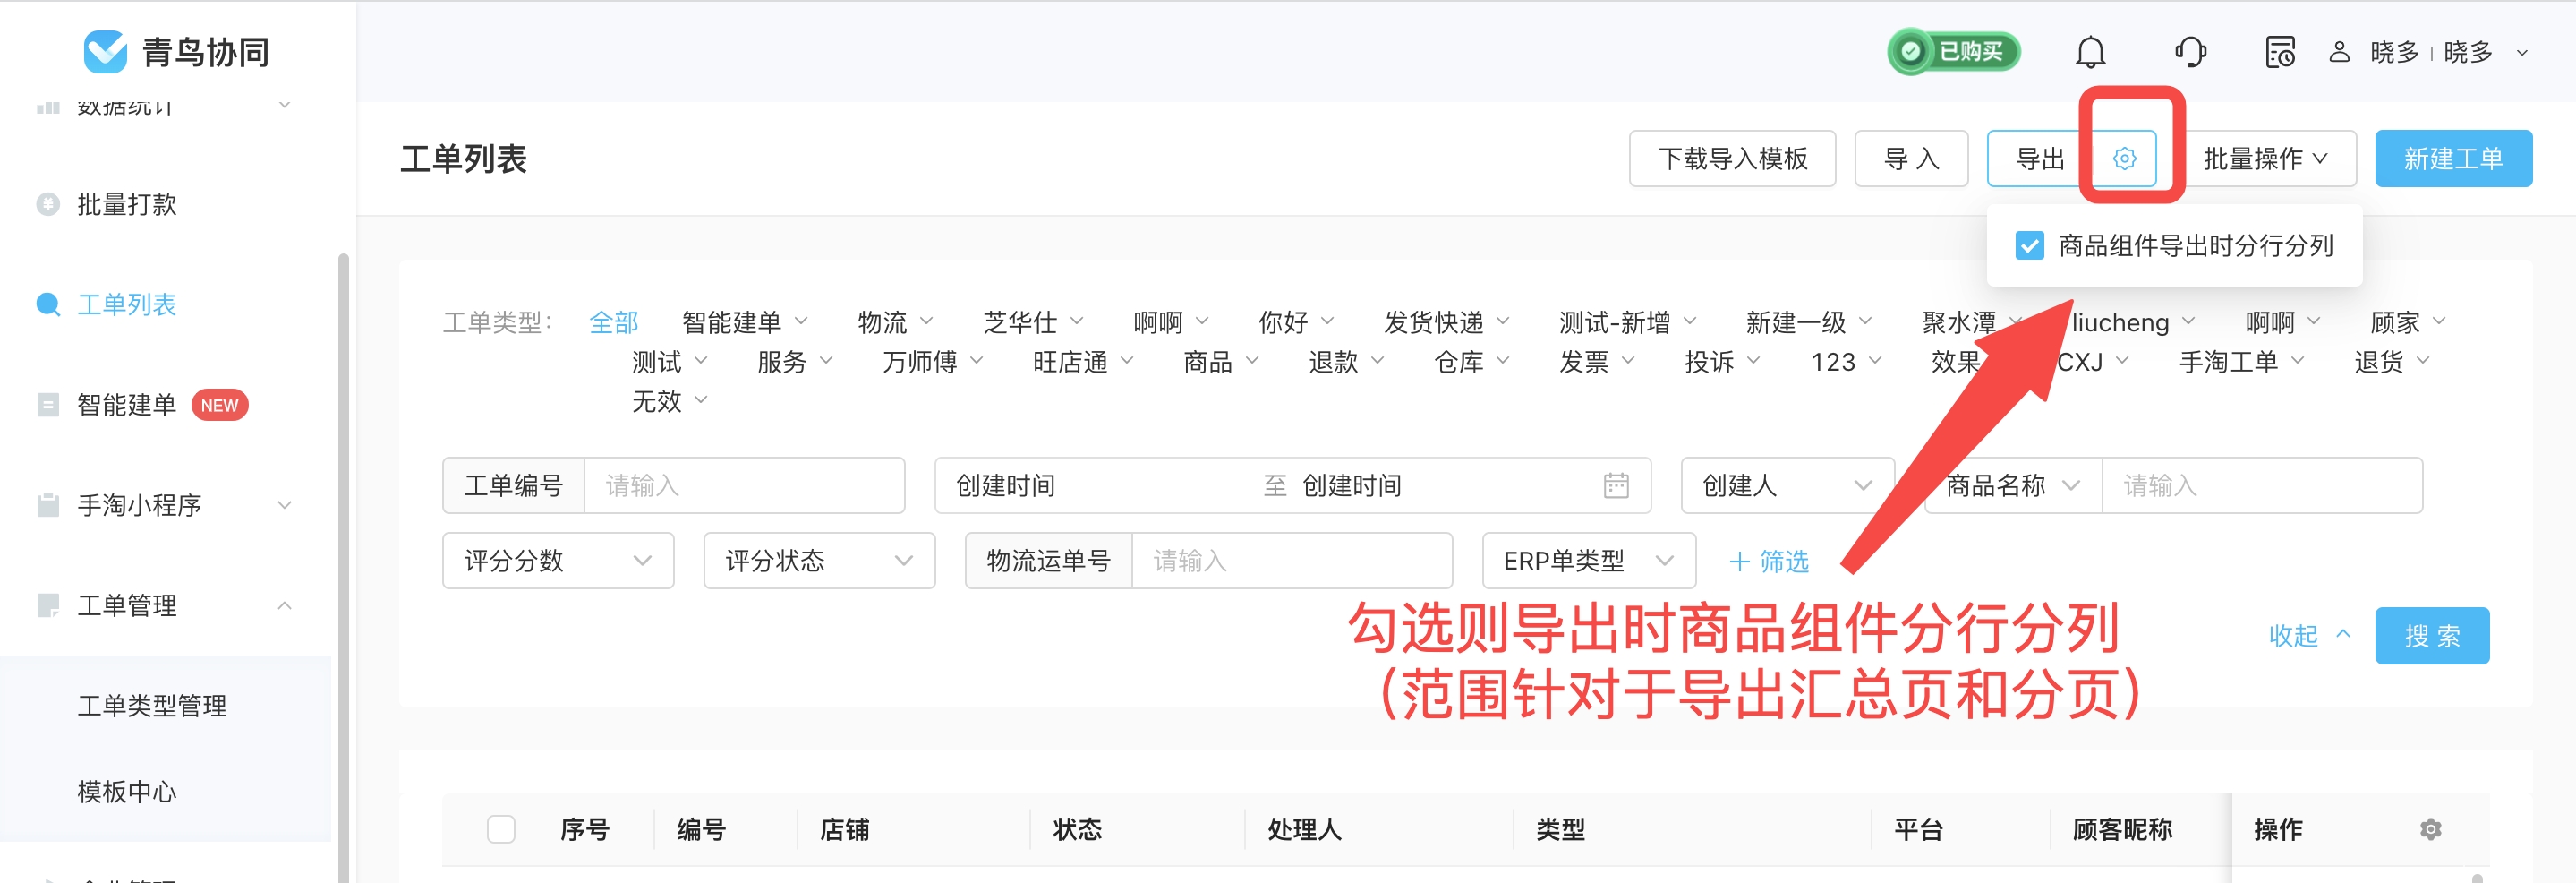Image resolution: width=2576 pixels, height=883 pixels.
Task: Click 工单编号 input field
Action: [744, 485]
